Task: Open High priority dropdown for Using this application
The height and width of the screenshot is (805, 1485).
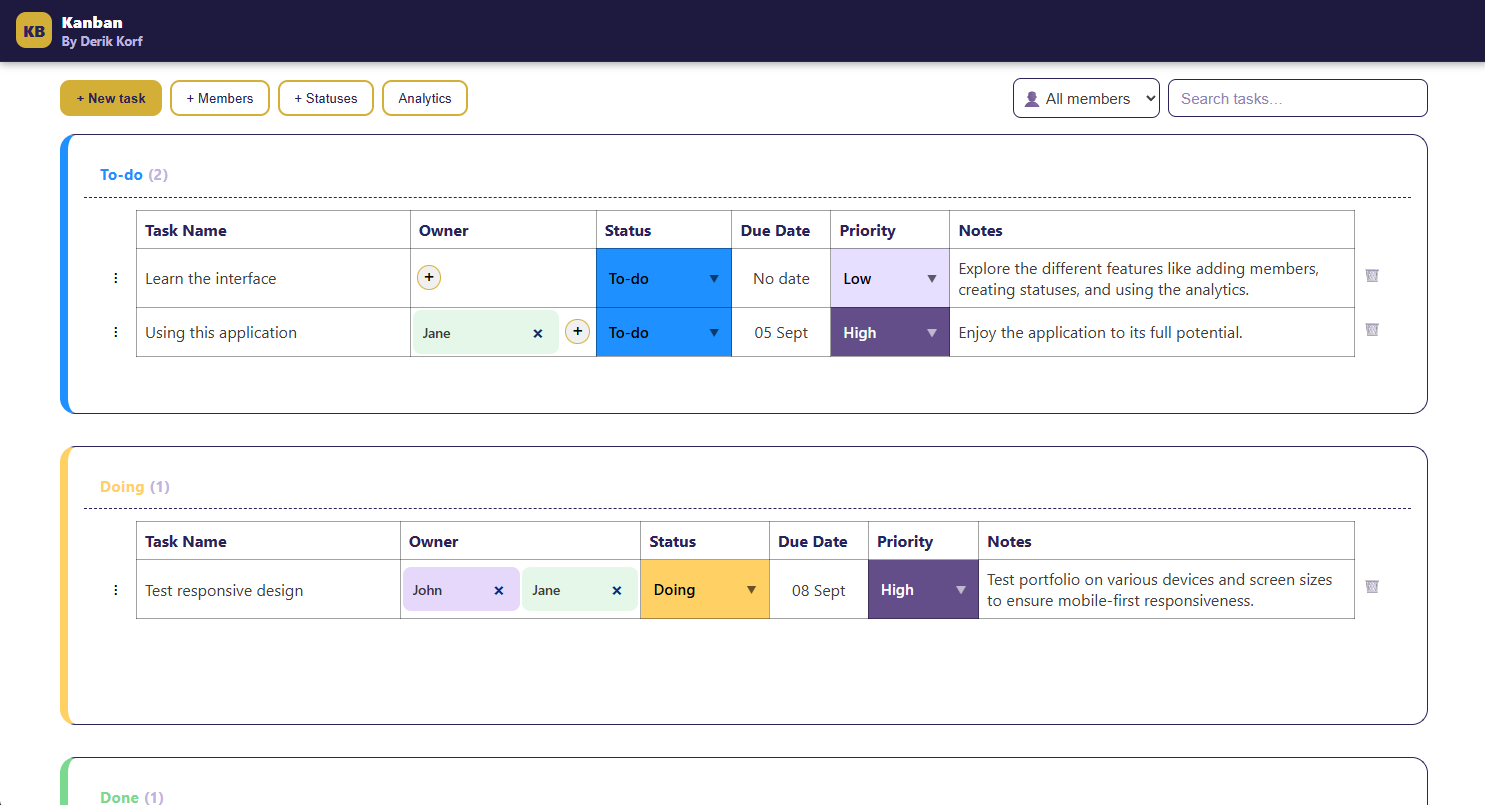Action: point(890,332)
